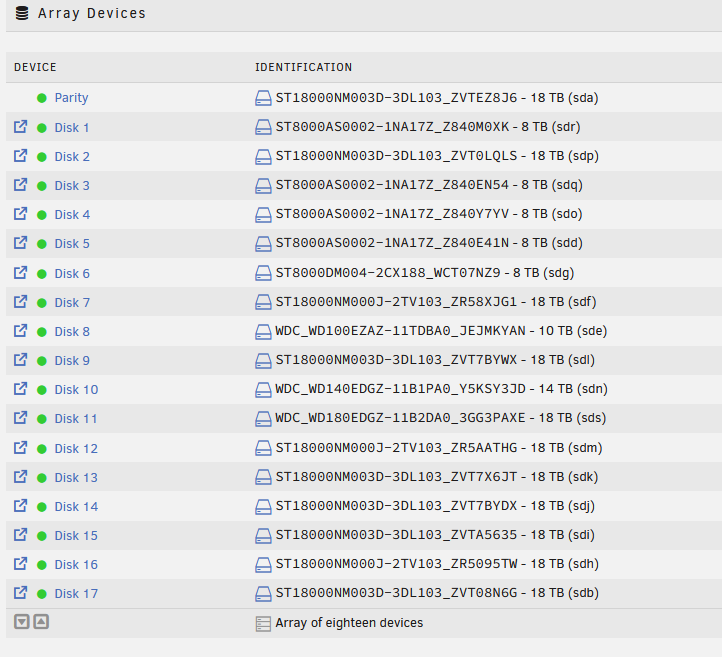
Task: Open the Disk 17 link
Action: 76,593
